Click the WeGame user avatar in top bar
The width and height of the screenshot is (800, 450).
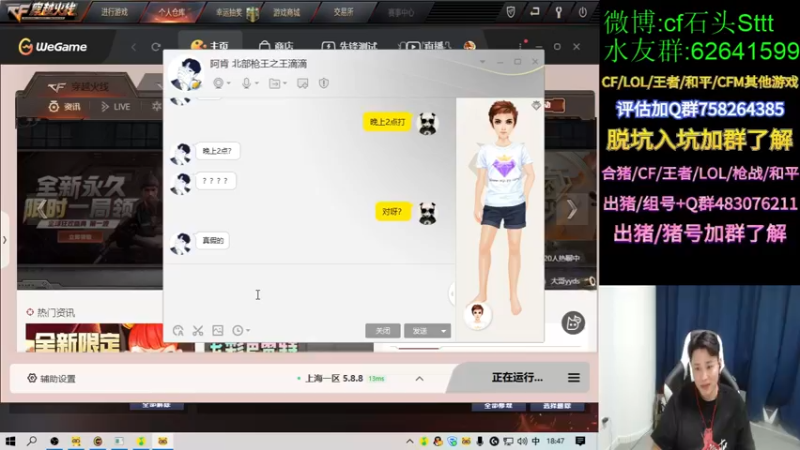[x=469, y=46]
